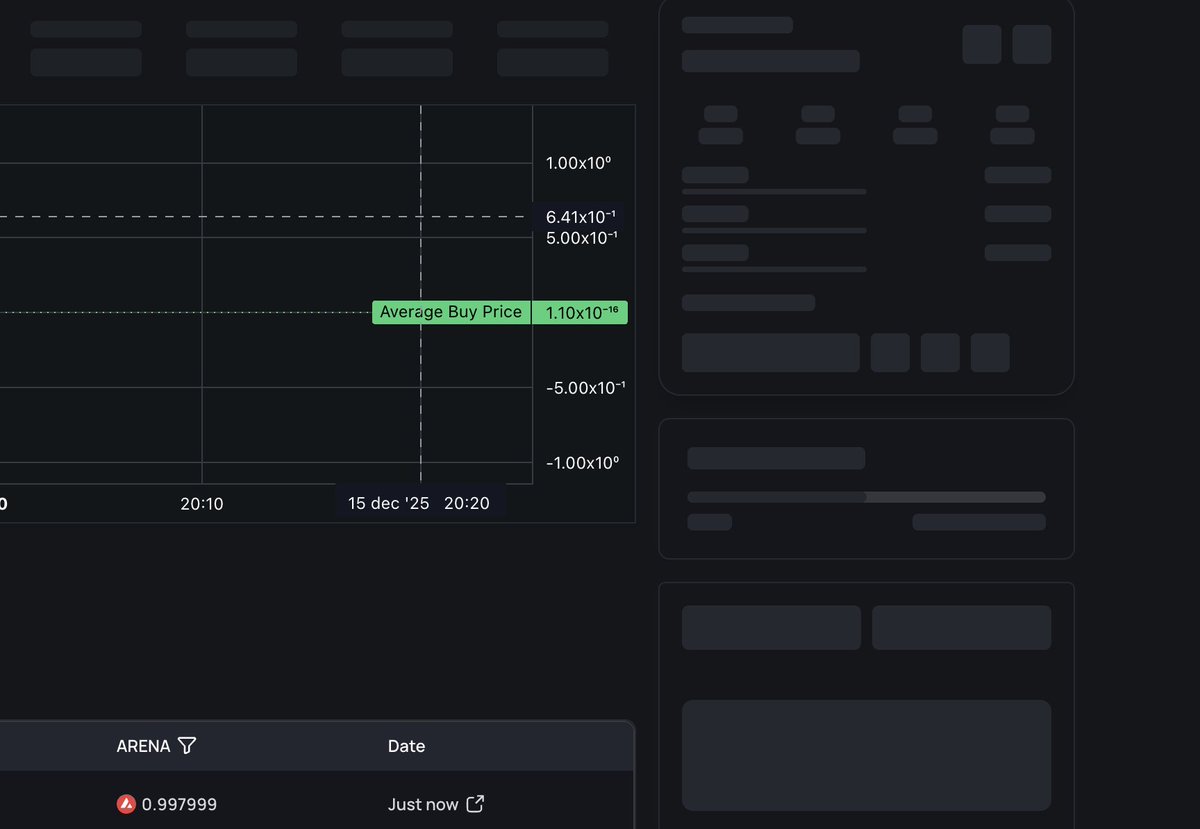
Task: Click the 1.10x10⁻¹⁶ price tag
Action: [580, 312]
